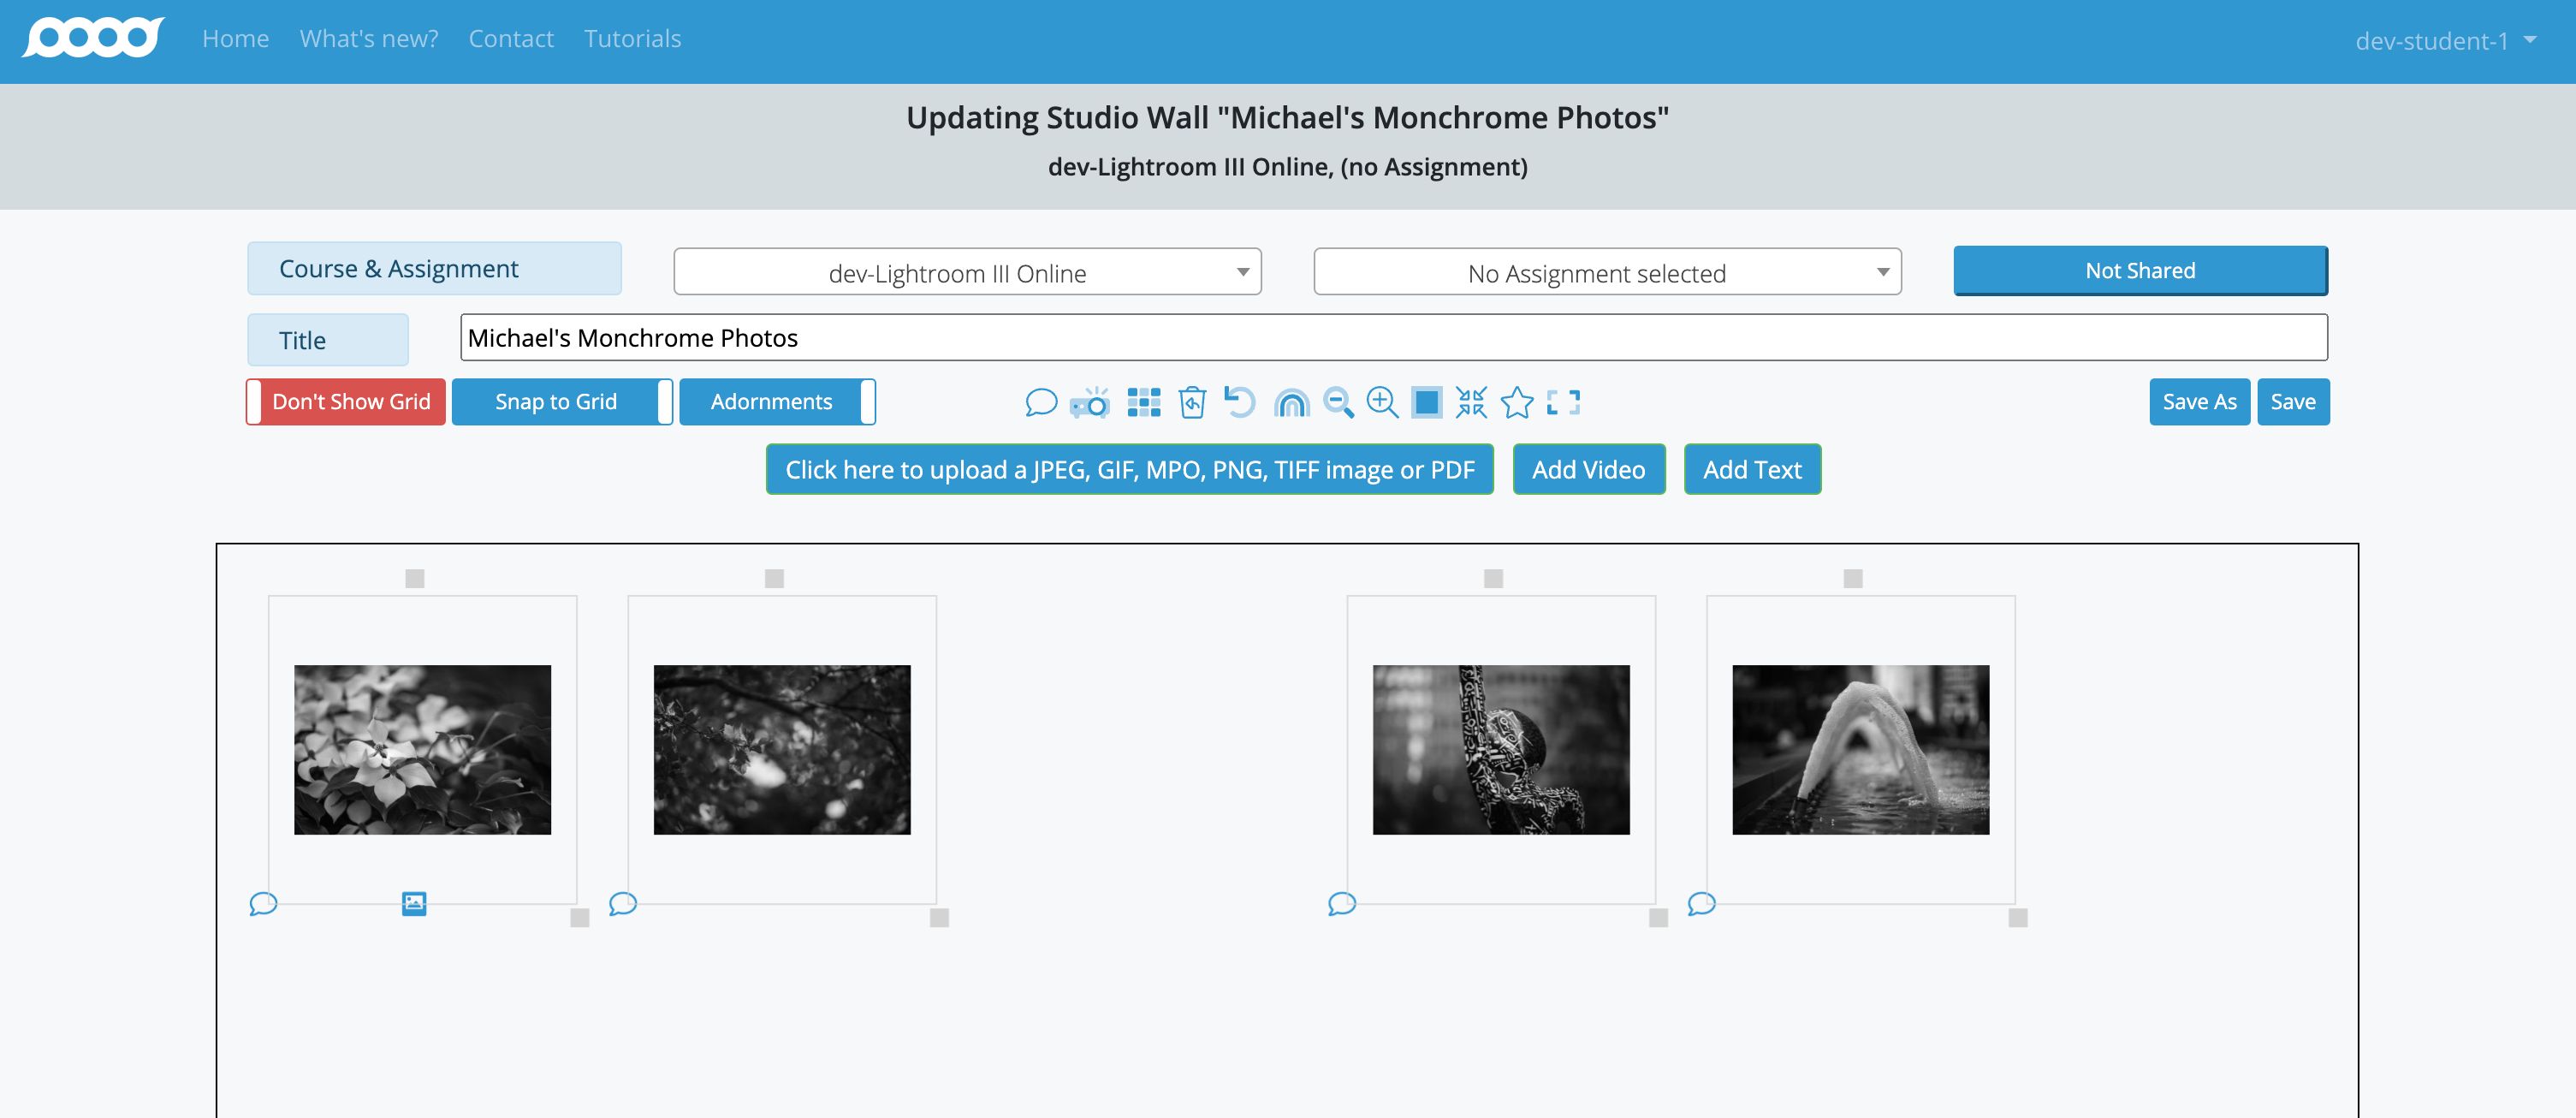
Task: Click the Add Text button
Action: click(x=1752, y=469)
